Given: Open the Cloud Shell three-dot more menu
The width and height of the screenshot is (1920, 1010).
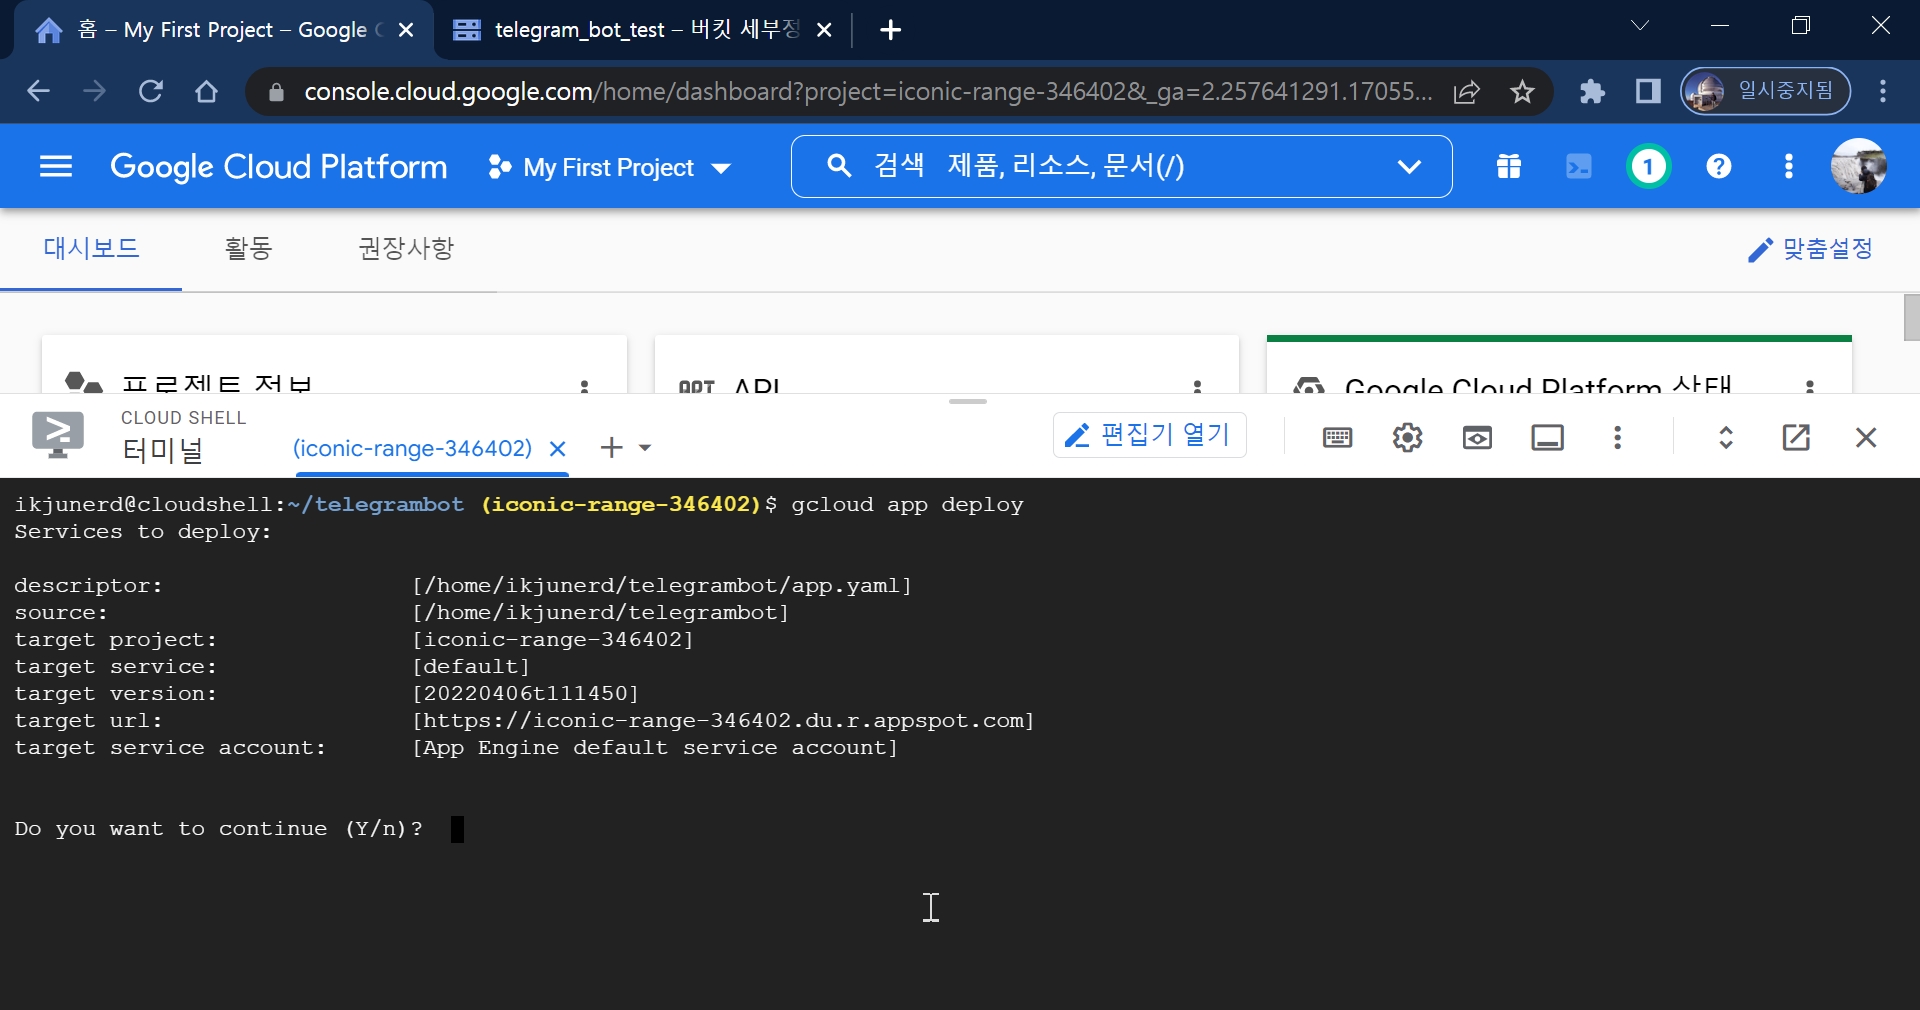Looking at the screenshot, I should coord(1617,437).
